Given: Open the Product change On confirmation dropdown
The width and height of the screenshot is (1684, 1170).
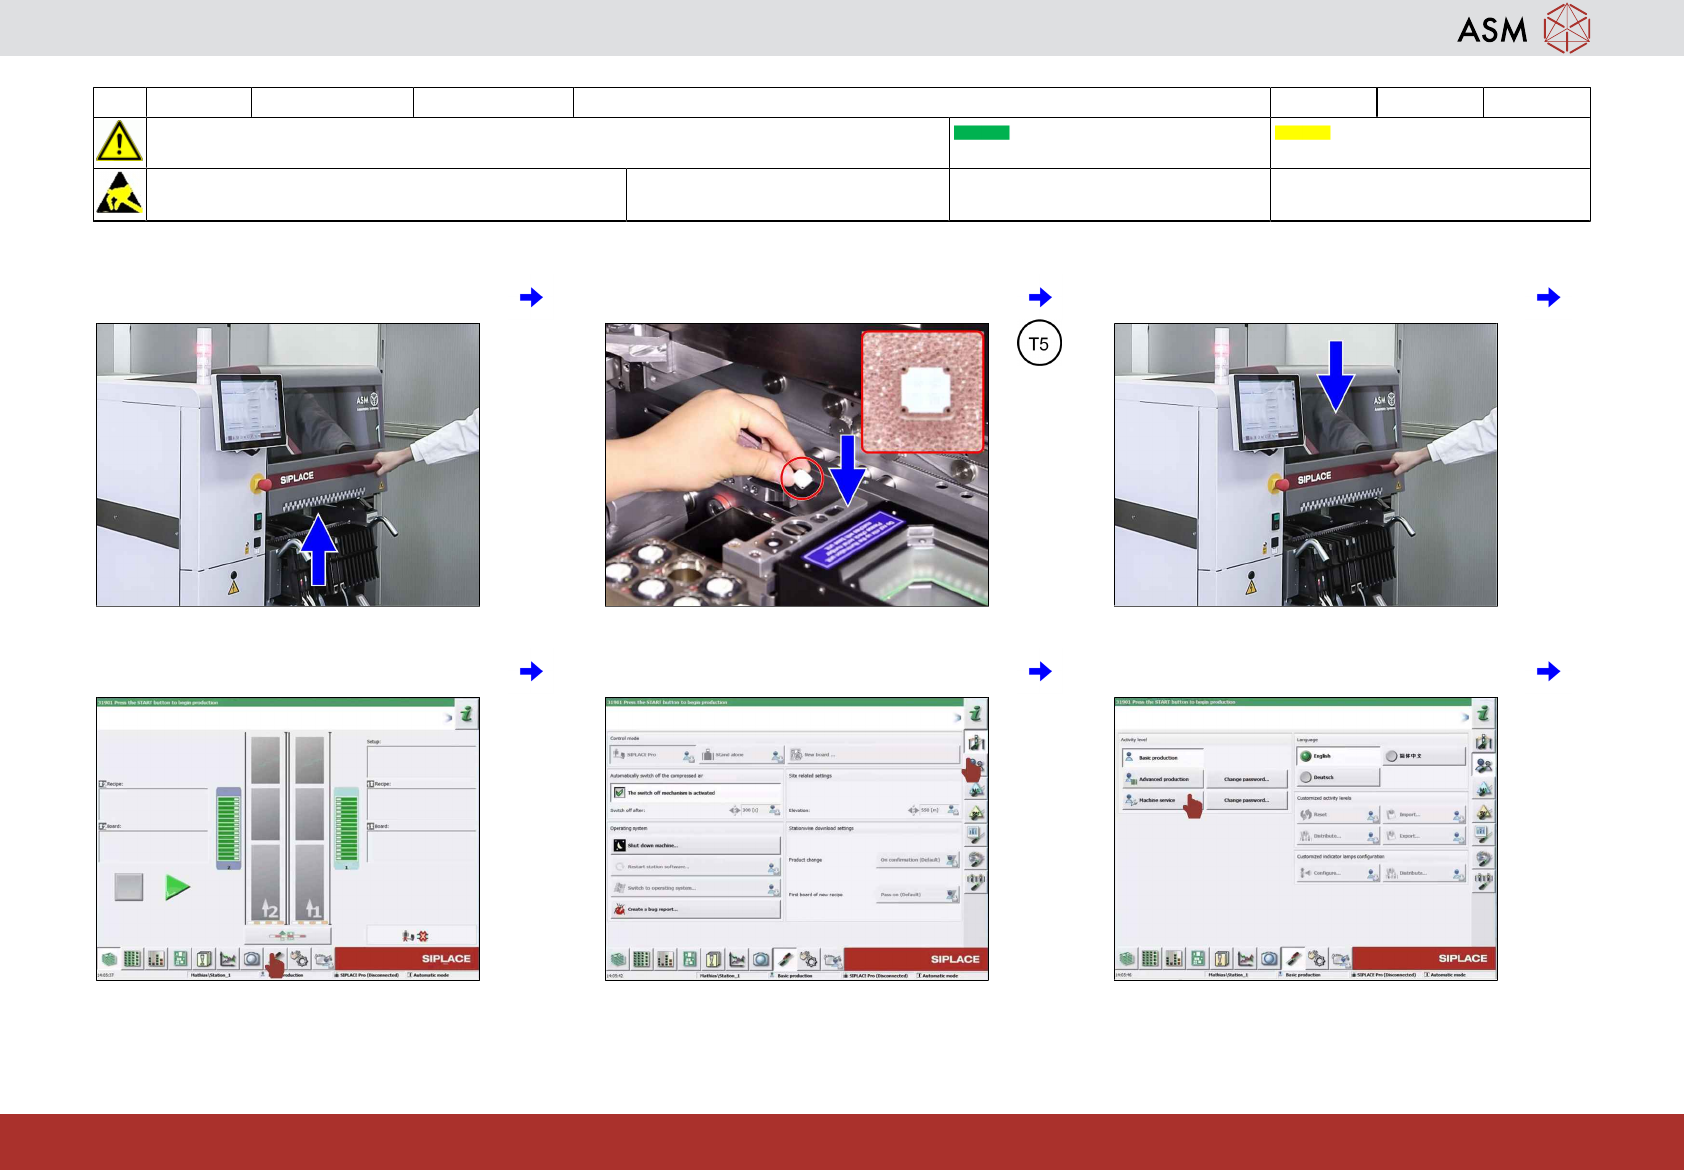Looking at the screenshot, I should click(x=918, y=860).
